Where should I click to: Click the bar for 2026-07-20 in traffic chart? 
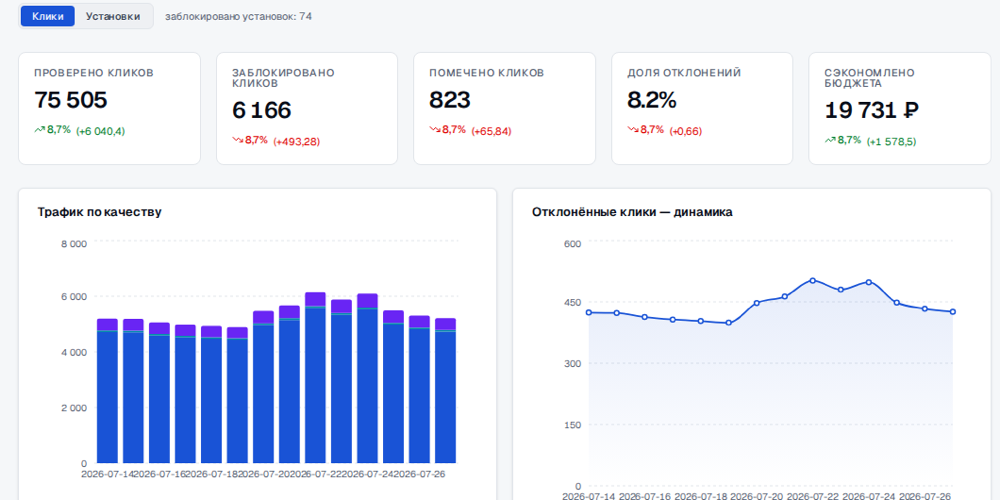coord(263,387)
